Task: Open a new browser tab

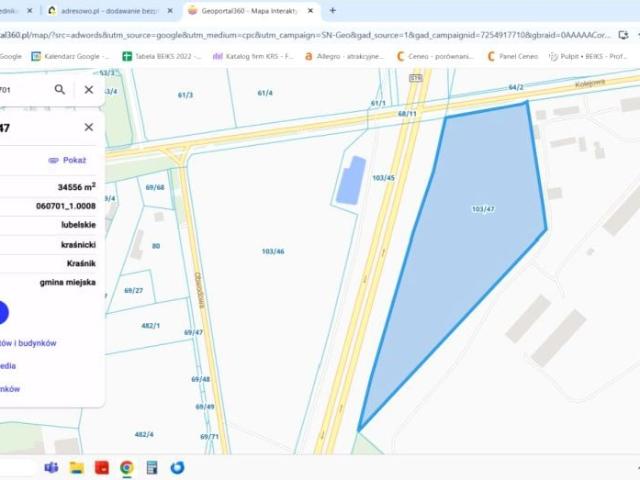Action: point(332,10)
